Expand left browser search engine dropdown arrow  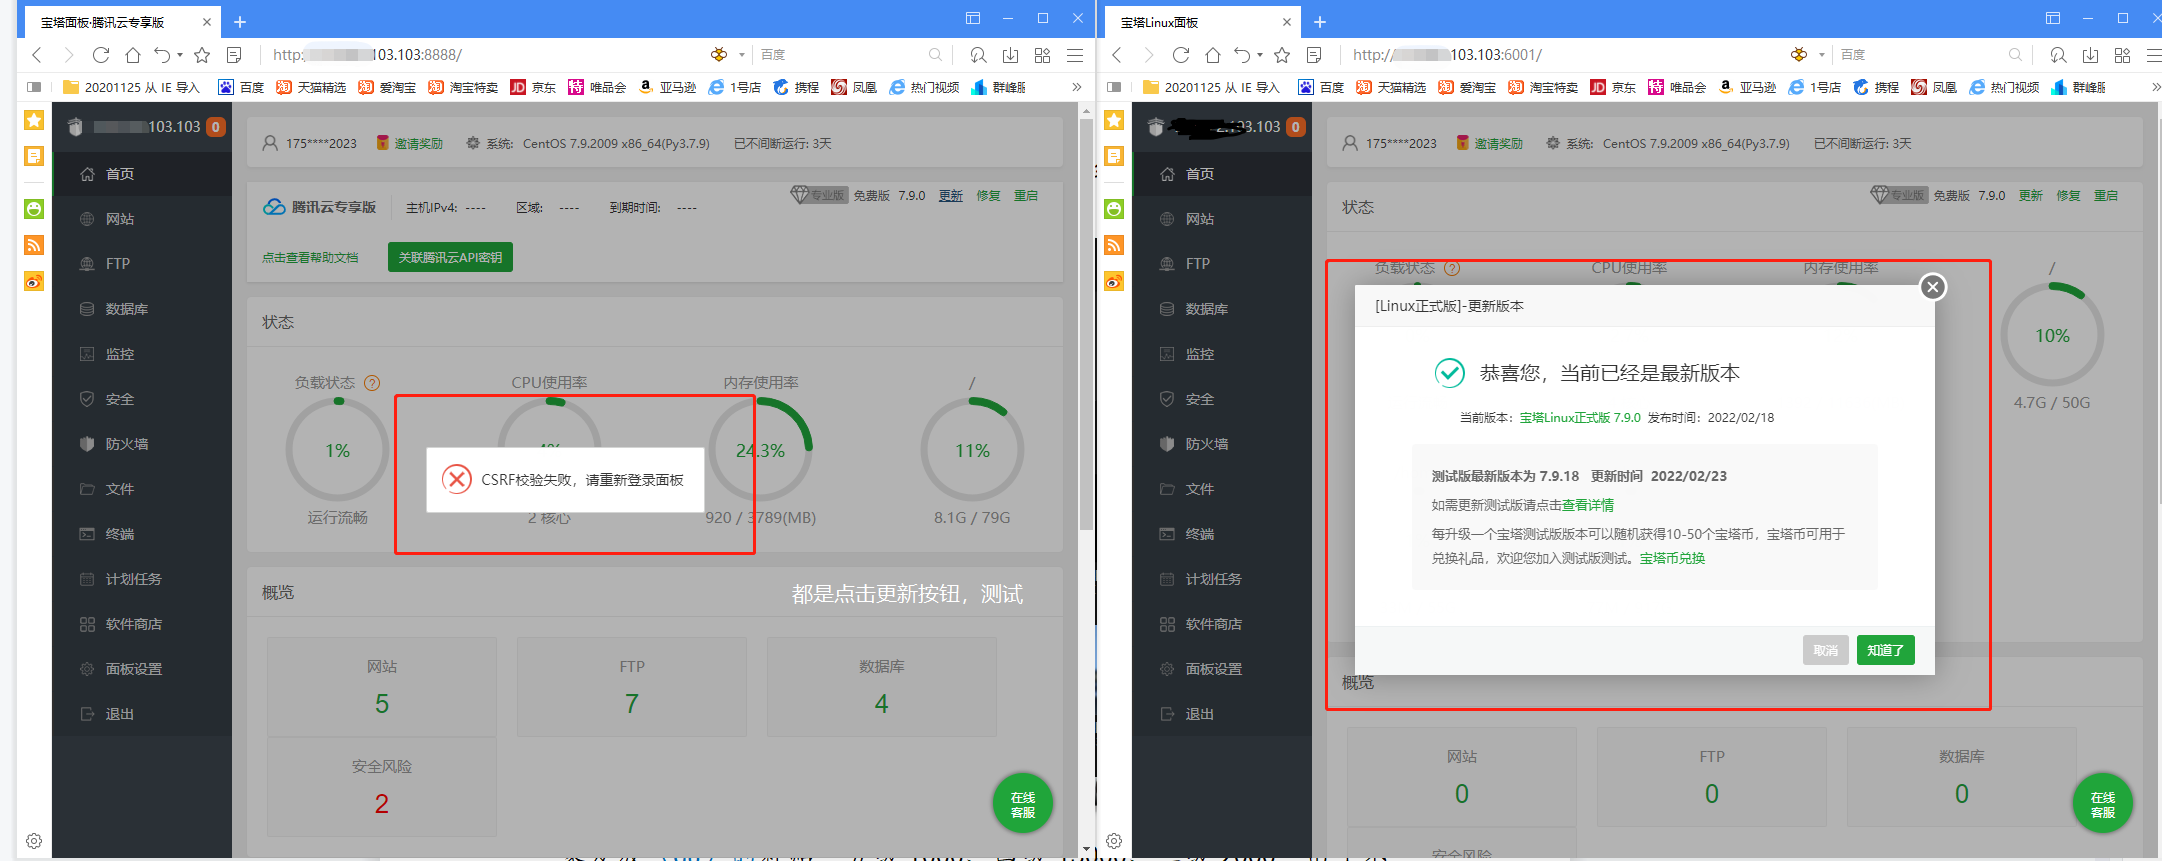742,55
